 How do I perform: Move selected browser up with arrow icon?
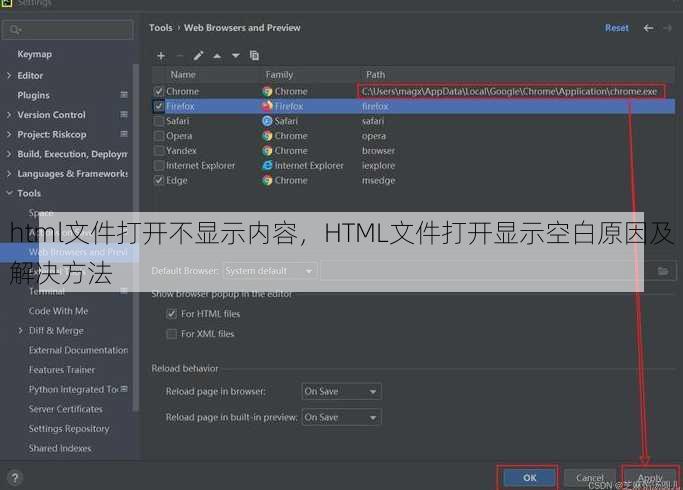click(x=217, y=56)
